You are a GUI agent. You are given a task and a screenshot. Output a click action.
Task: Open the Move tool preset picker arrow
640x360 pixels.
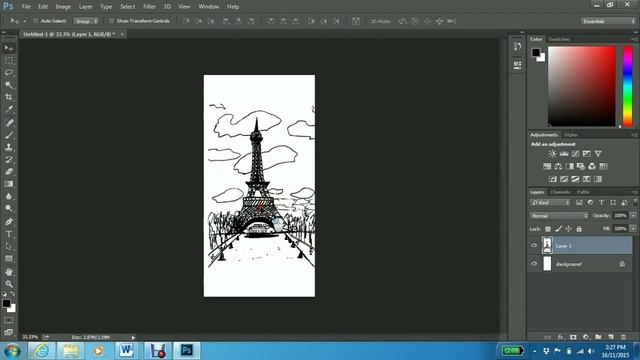coord(24,21)
